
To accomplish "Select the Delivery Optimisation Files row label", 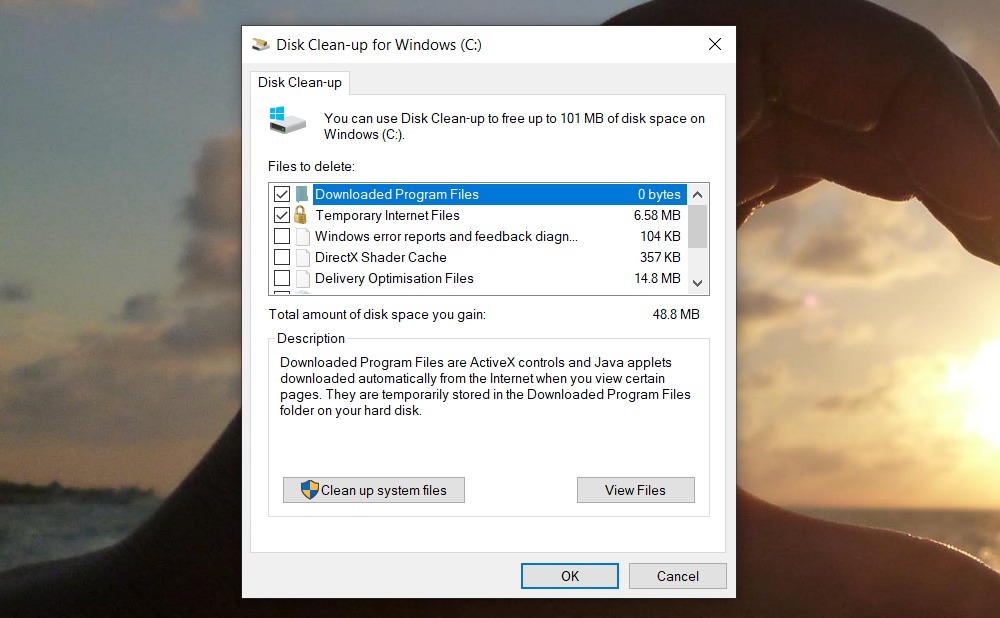I will (394, 278).
